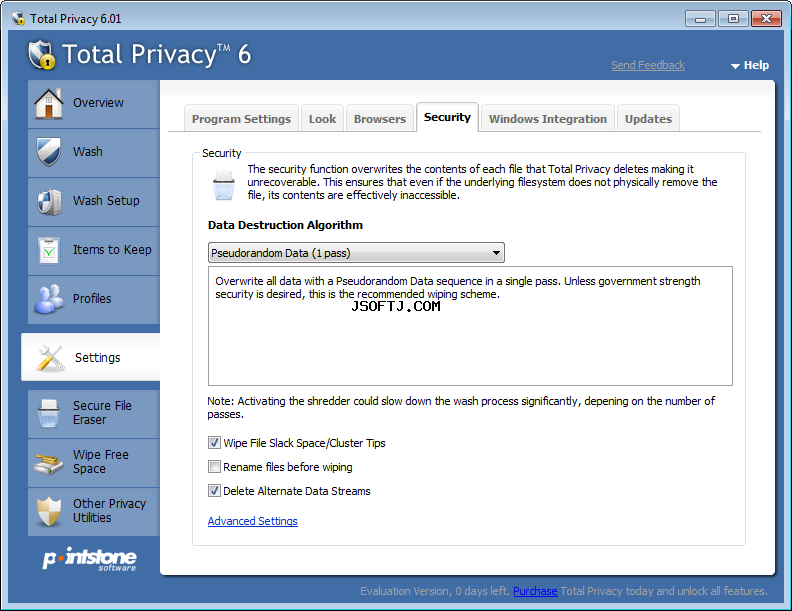Open Secure File Eraser label
Screen dimensions: 792x611
[x=102, y=413]
